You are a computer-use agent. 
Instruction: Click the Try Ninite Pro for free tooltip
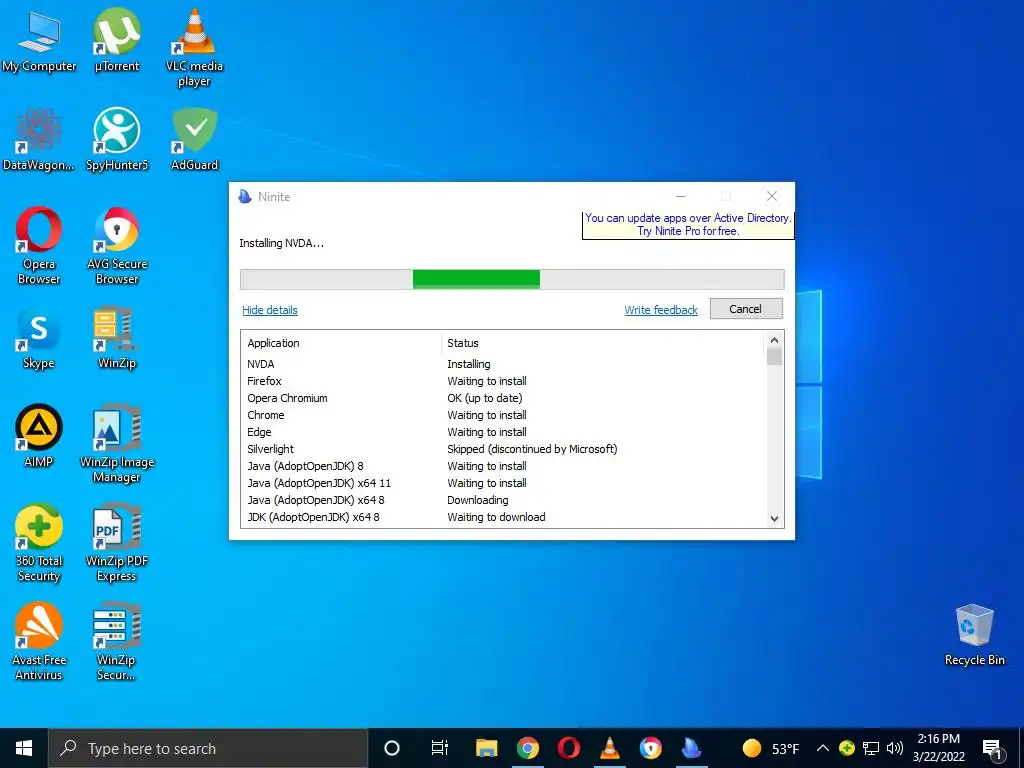point(688,225)
